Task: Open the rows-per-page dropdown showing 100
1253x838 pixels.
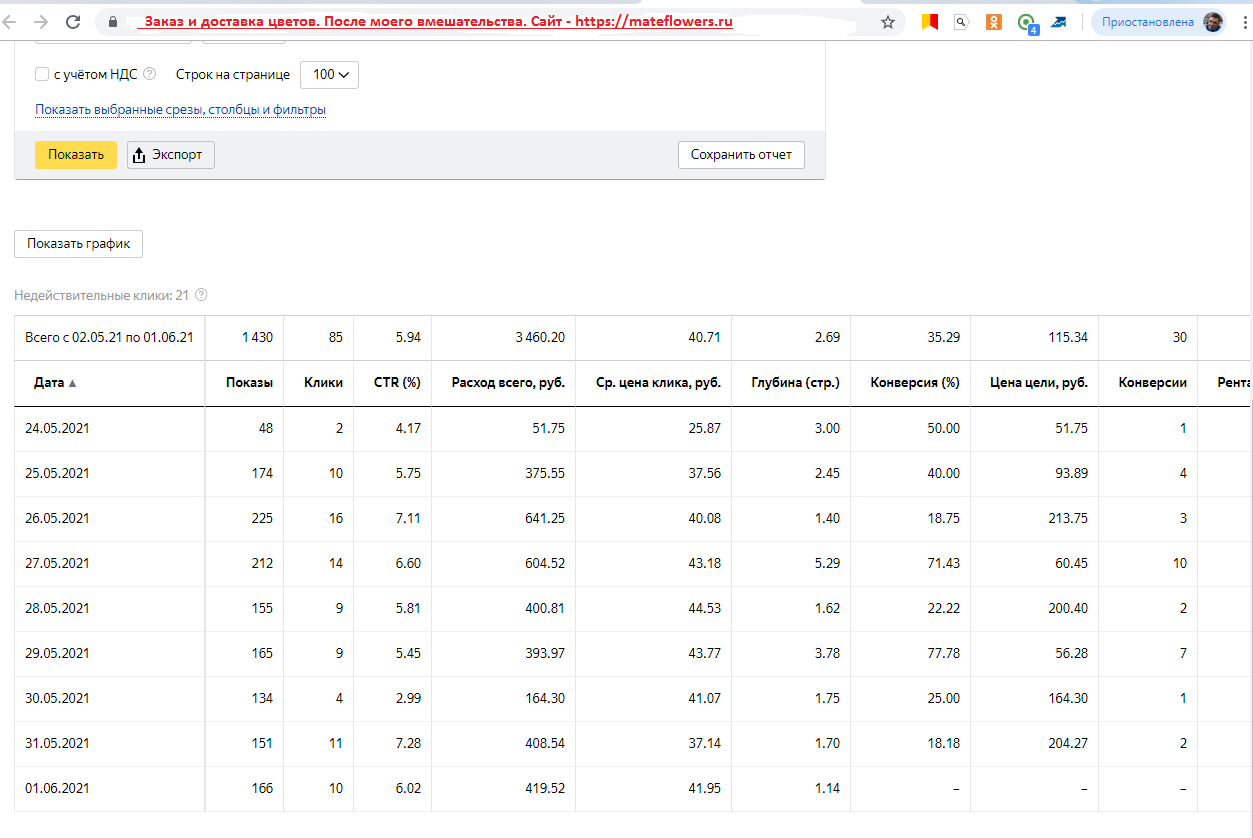Action: click(x=329, y=75)
